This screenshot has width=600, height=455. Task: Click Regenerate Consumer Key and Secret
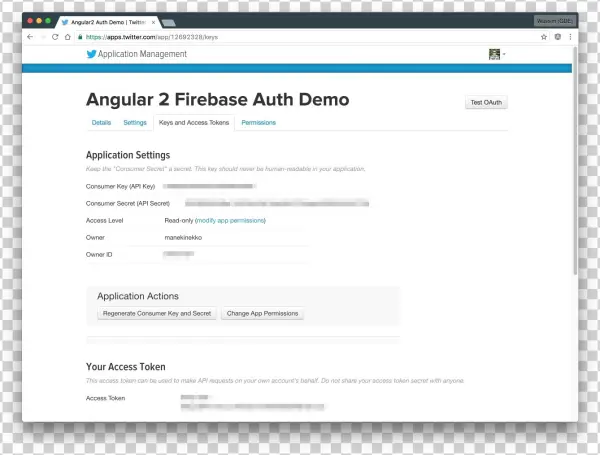tap(157, 313)
